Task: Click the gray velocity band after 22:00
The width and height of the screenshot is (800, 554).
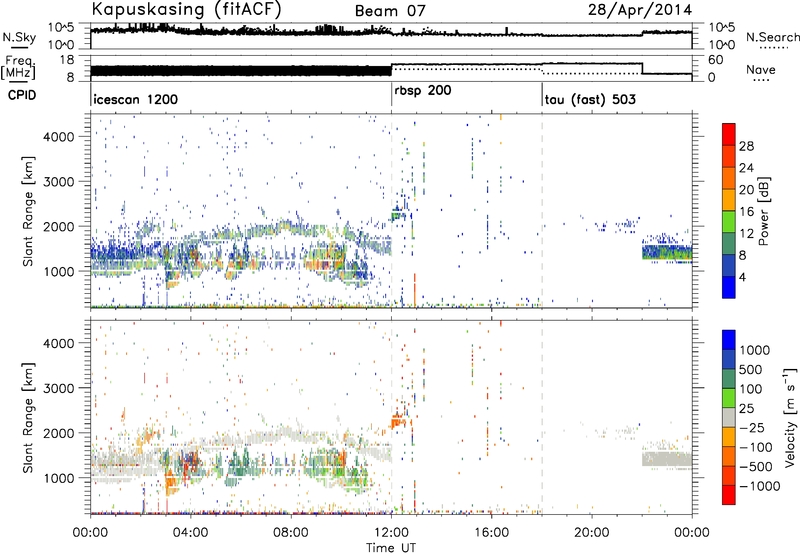Action: tap(667, 459)
